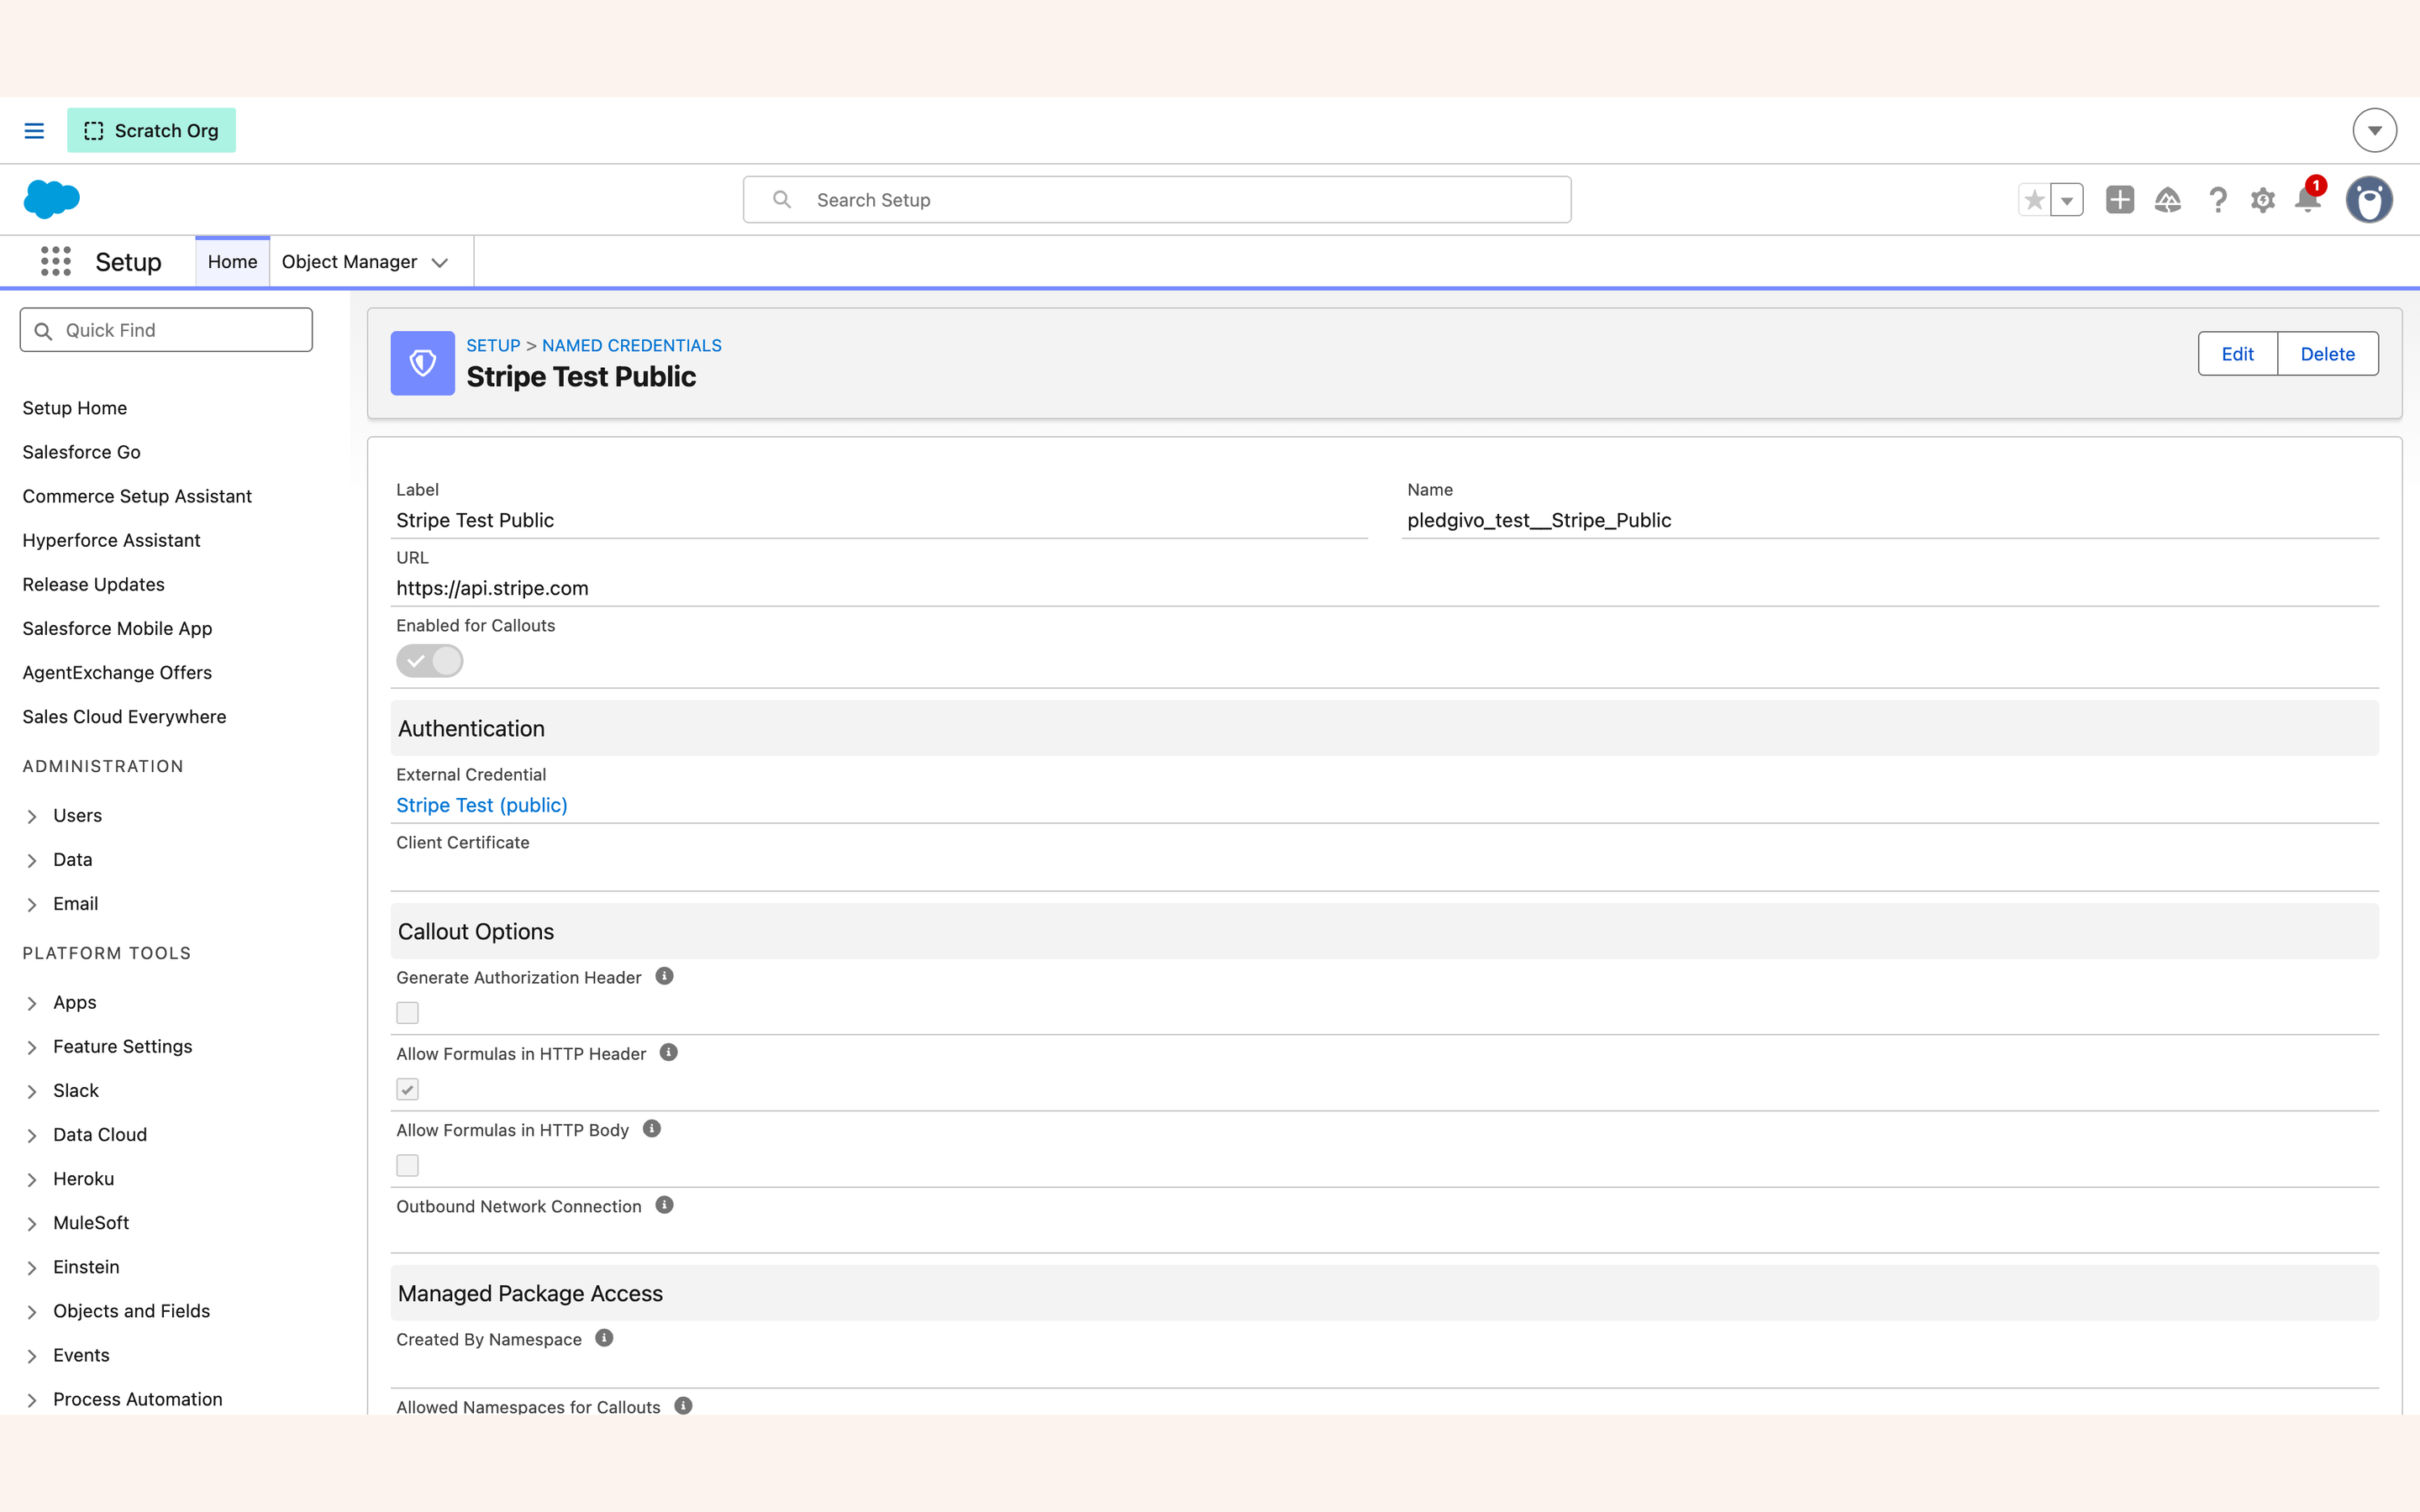Open Salesforce Mobile App
The height and width of the screenshot is (1512, 2420).
pos(118,628)
